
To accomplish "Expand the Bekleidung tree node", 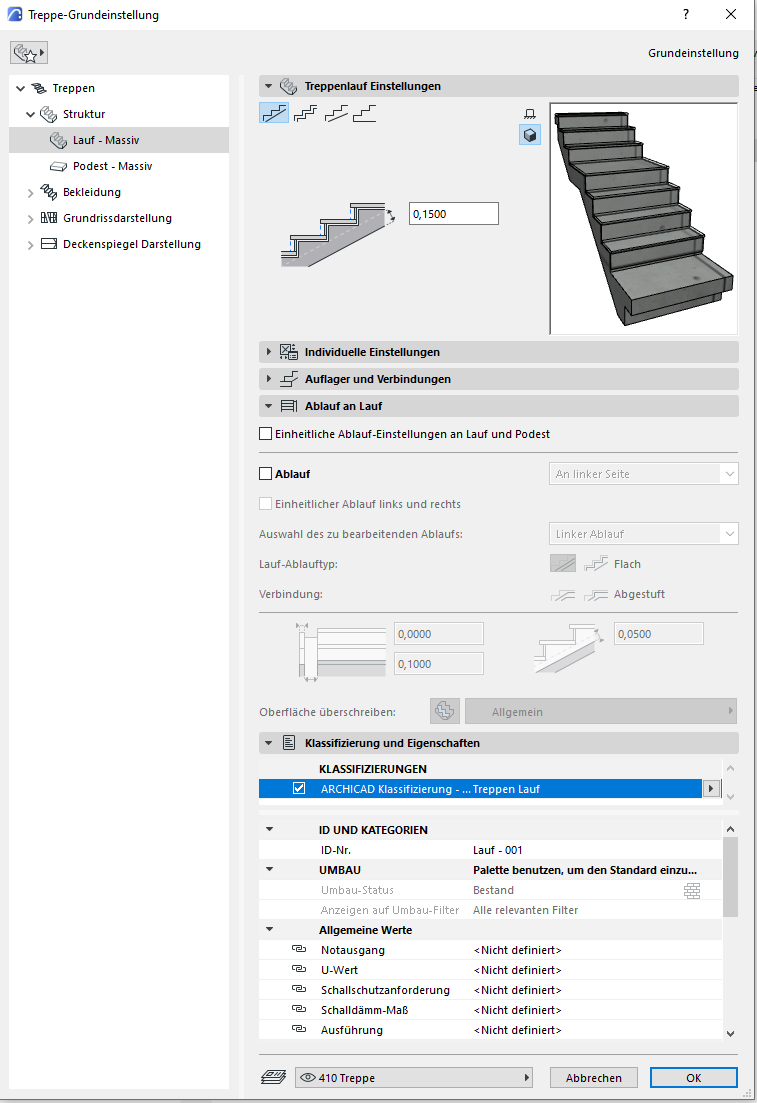I will 31,192.
